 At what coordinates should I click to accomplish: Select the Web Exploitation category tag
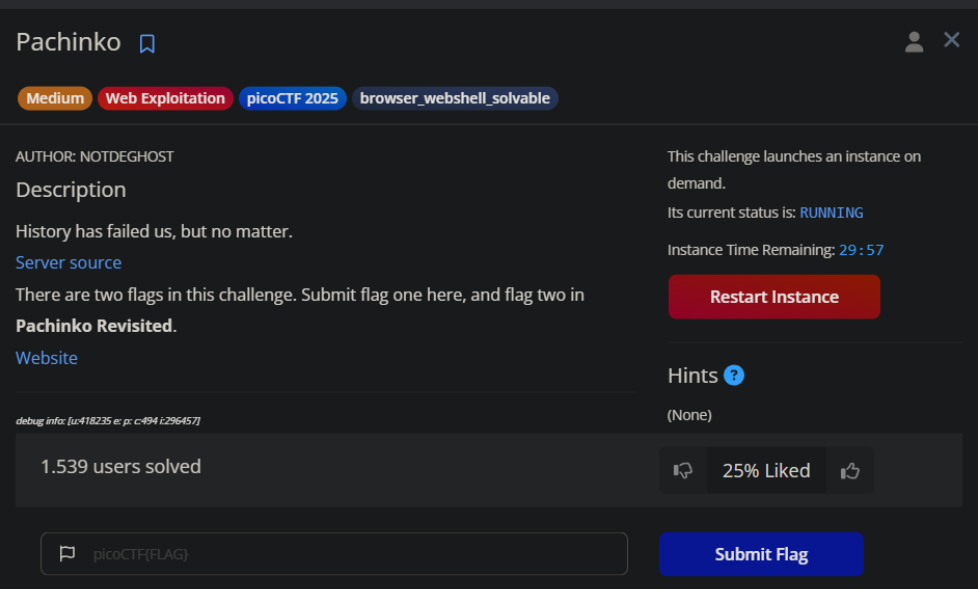[x=165, y=98]
